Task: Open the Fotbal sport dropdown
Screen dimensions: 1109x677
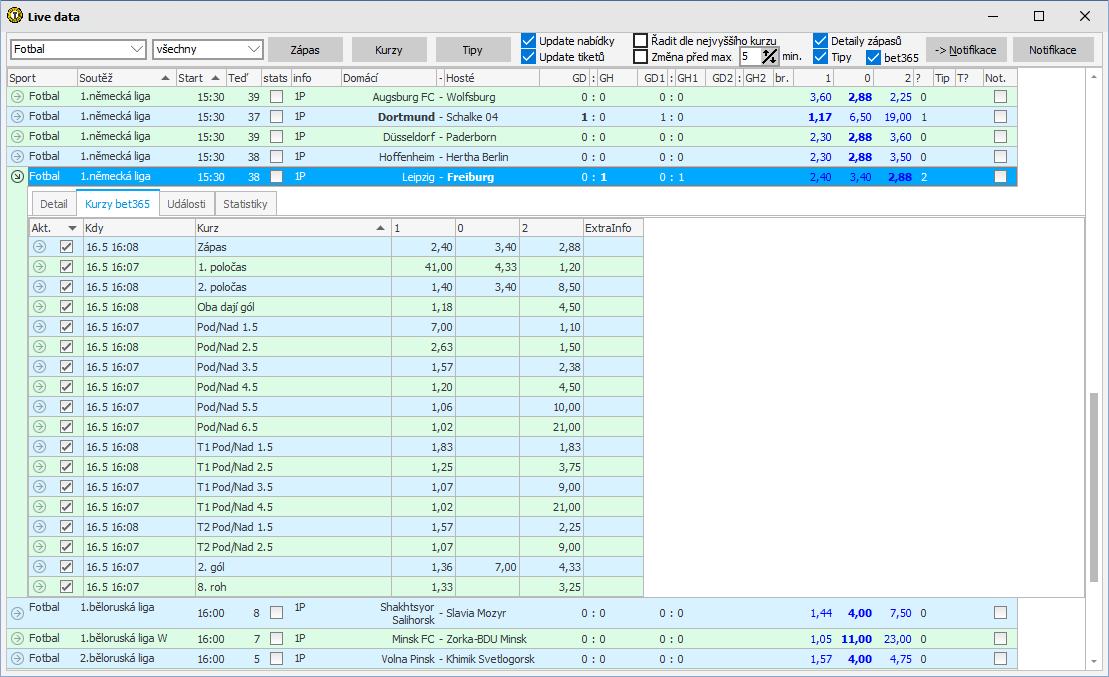Action: pyautogui.click(x=137, y=49)
